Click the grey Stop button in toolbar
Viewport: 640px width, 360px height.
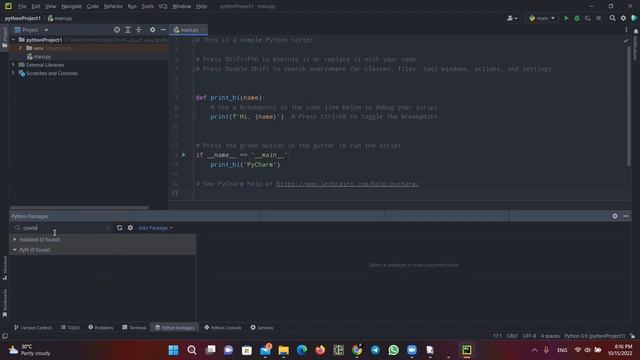[598, 18]
